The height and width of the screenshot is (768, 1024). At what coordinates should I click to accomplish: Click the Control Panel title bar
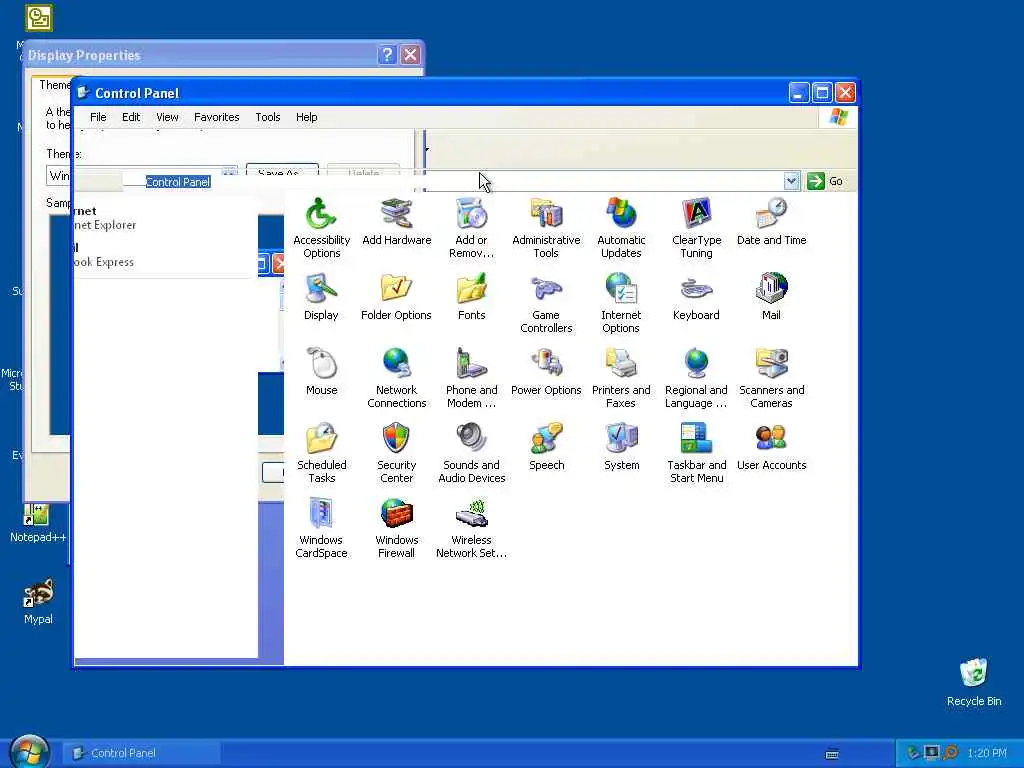pos(431,93)
